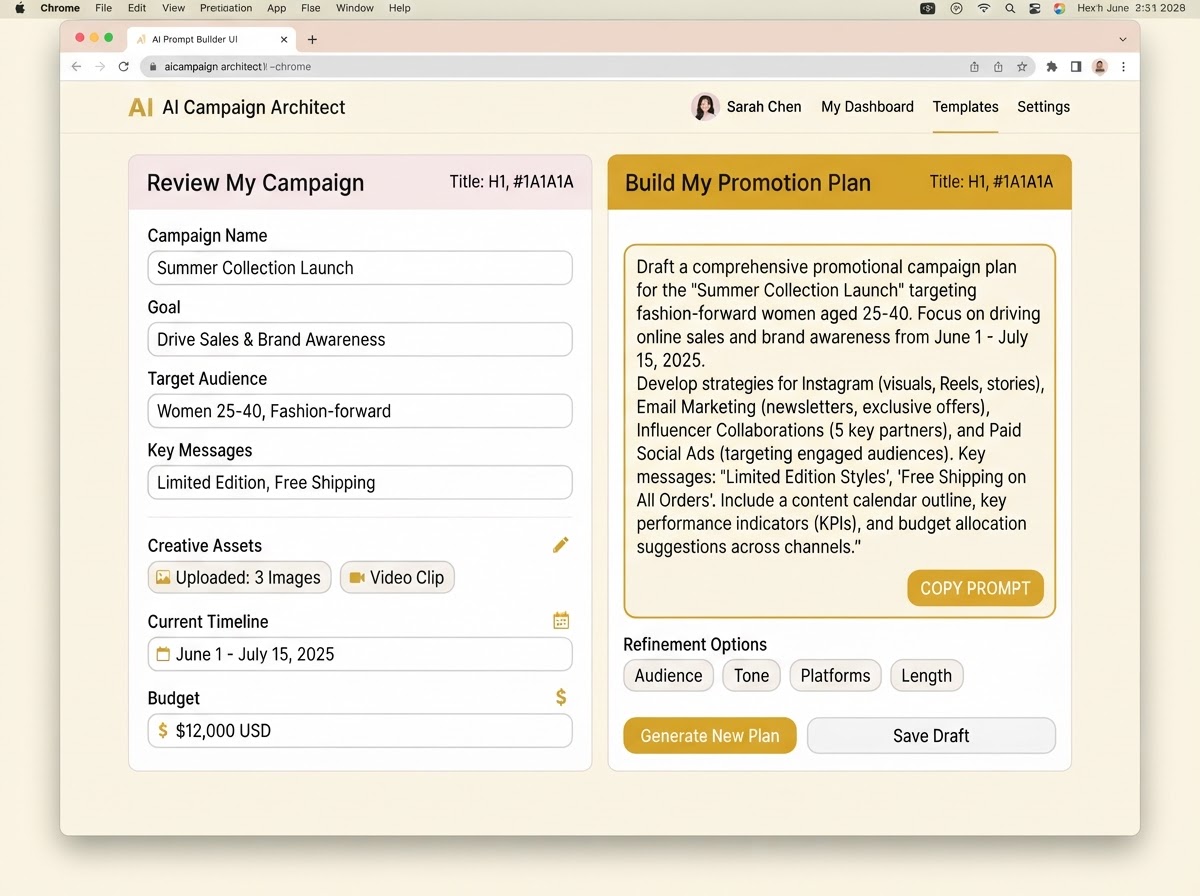
Task: Open the Help menu in the menu bar
Action: click(x=400, y=8)
